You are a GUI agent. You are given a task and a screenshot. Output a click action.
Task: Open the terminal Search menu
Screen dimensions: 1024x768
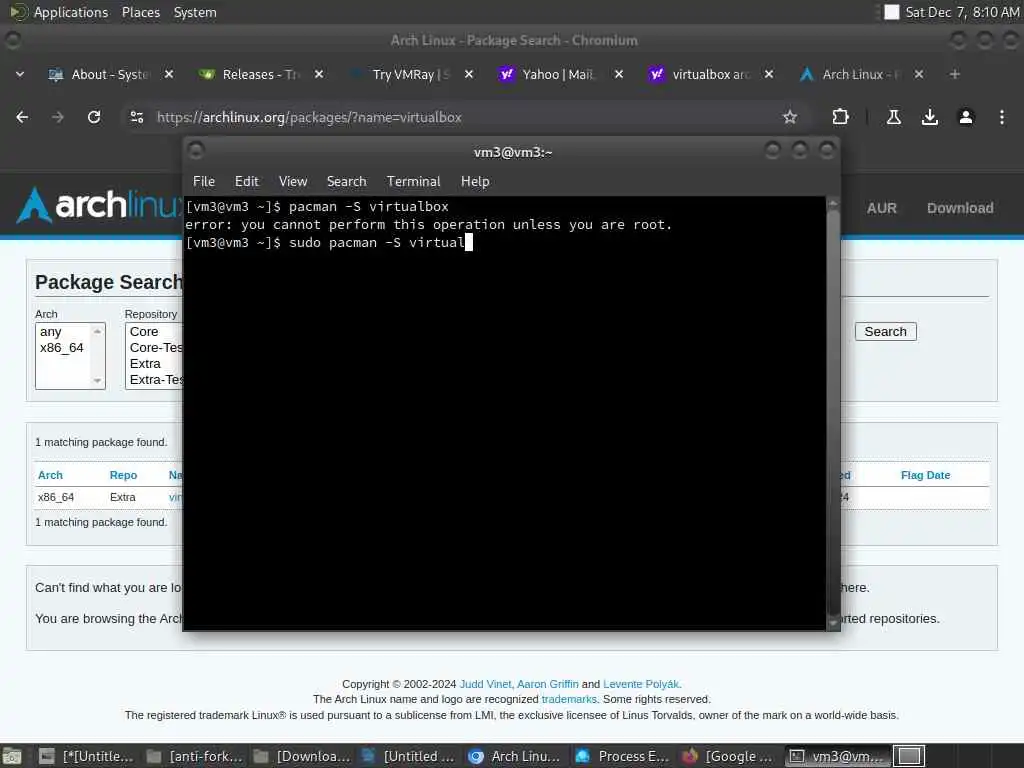[346, 182]
